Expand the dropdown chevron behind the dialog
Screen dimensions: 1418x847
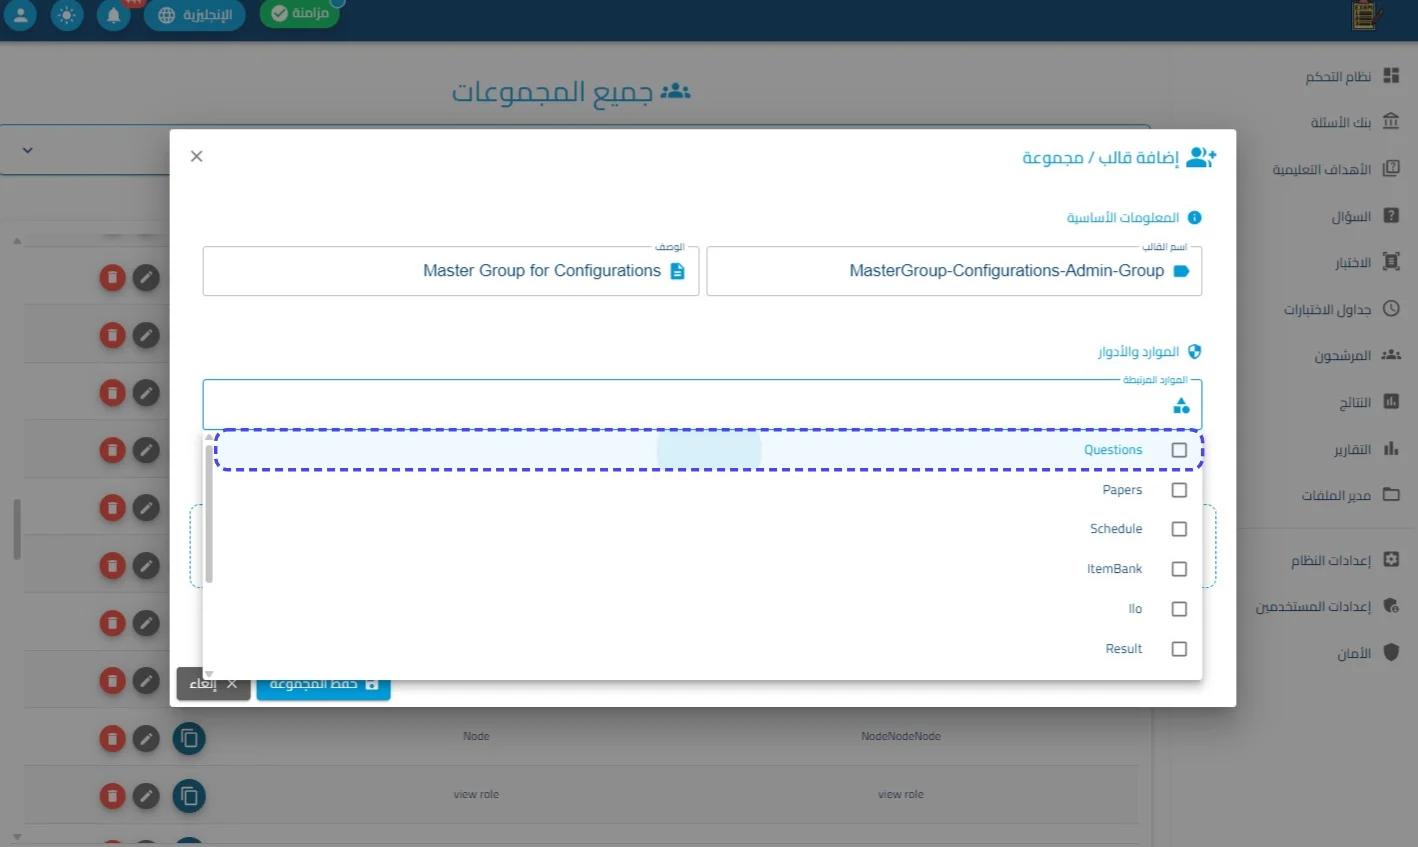(28, 150)
